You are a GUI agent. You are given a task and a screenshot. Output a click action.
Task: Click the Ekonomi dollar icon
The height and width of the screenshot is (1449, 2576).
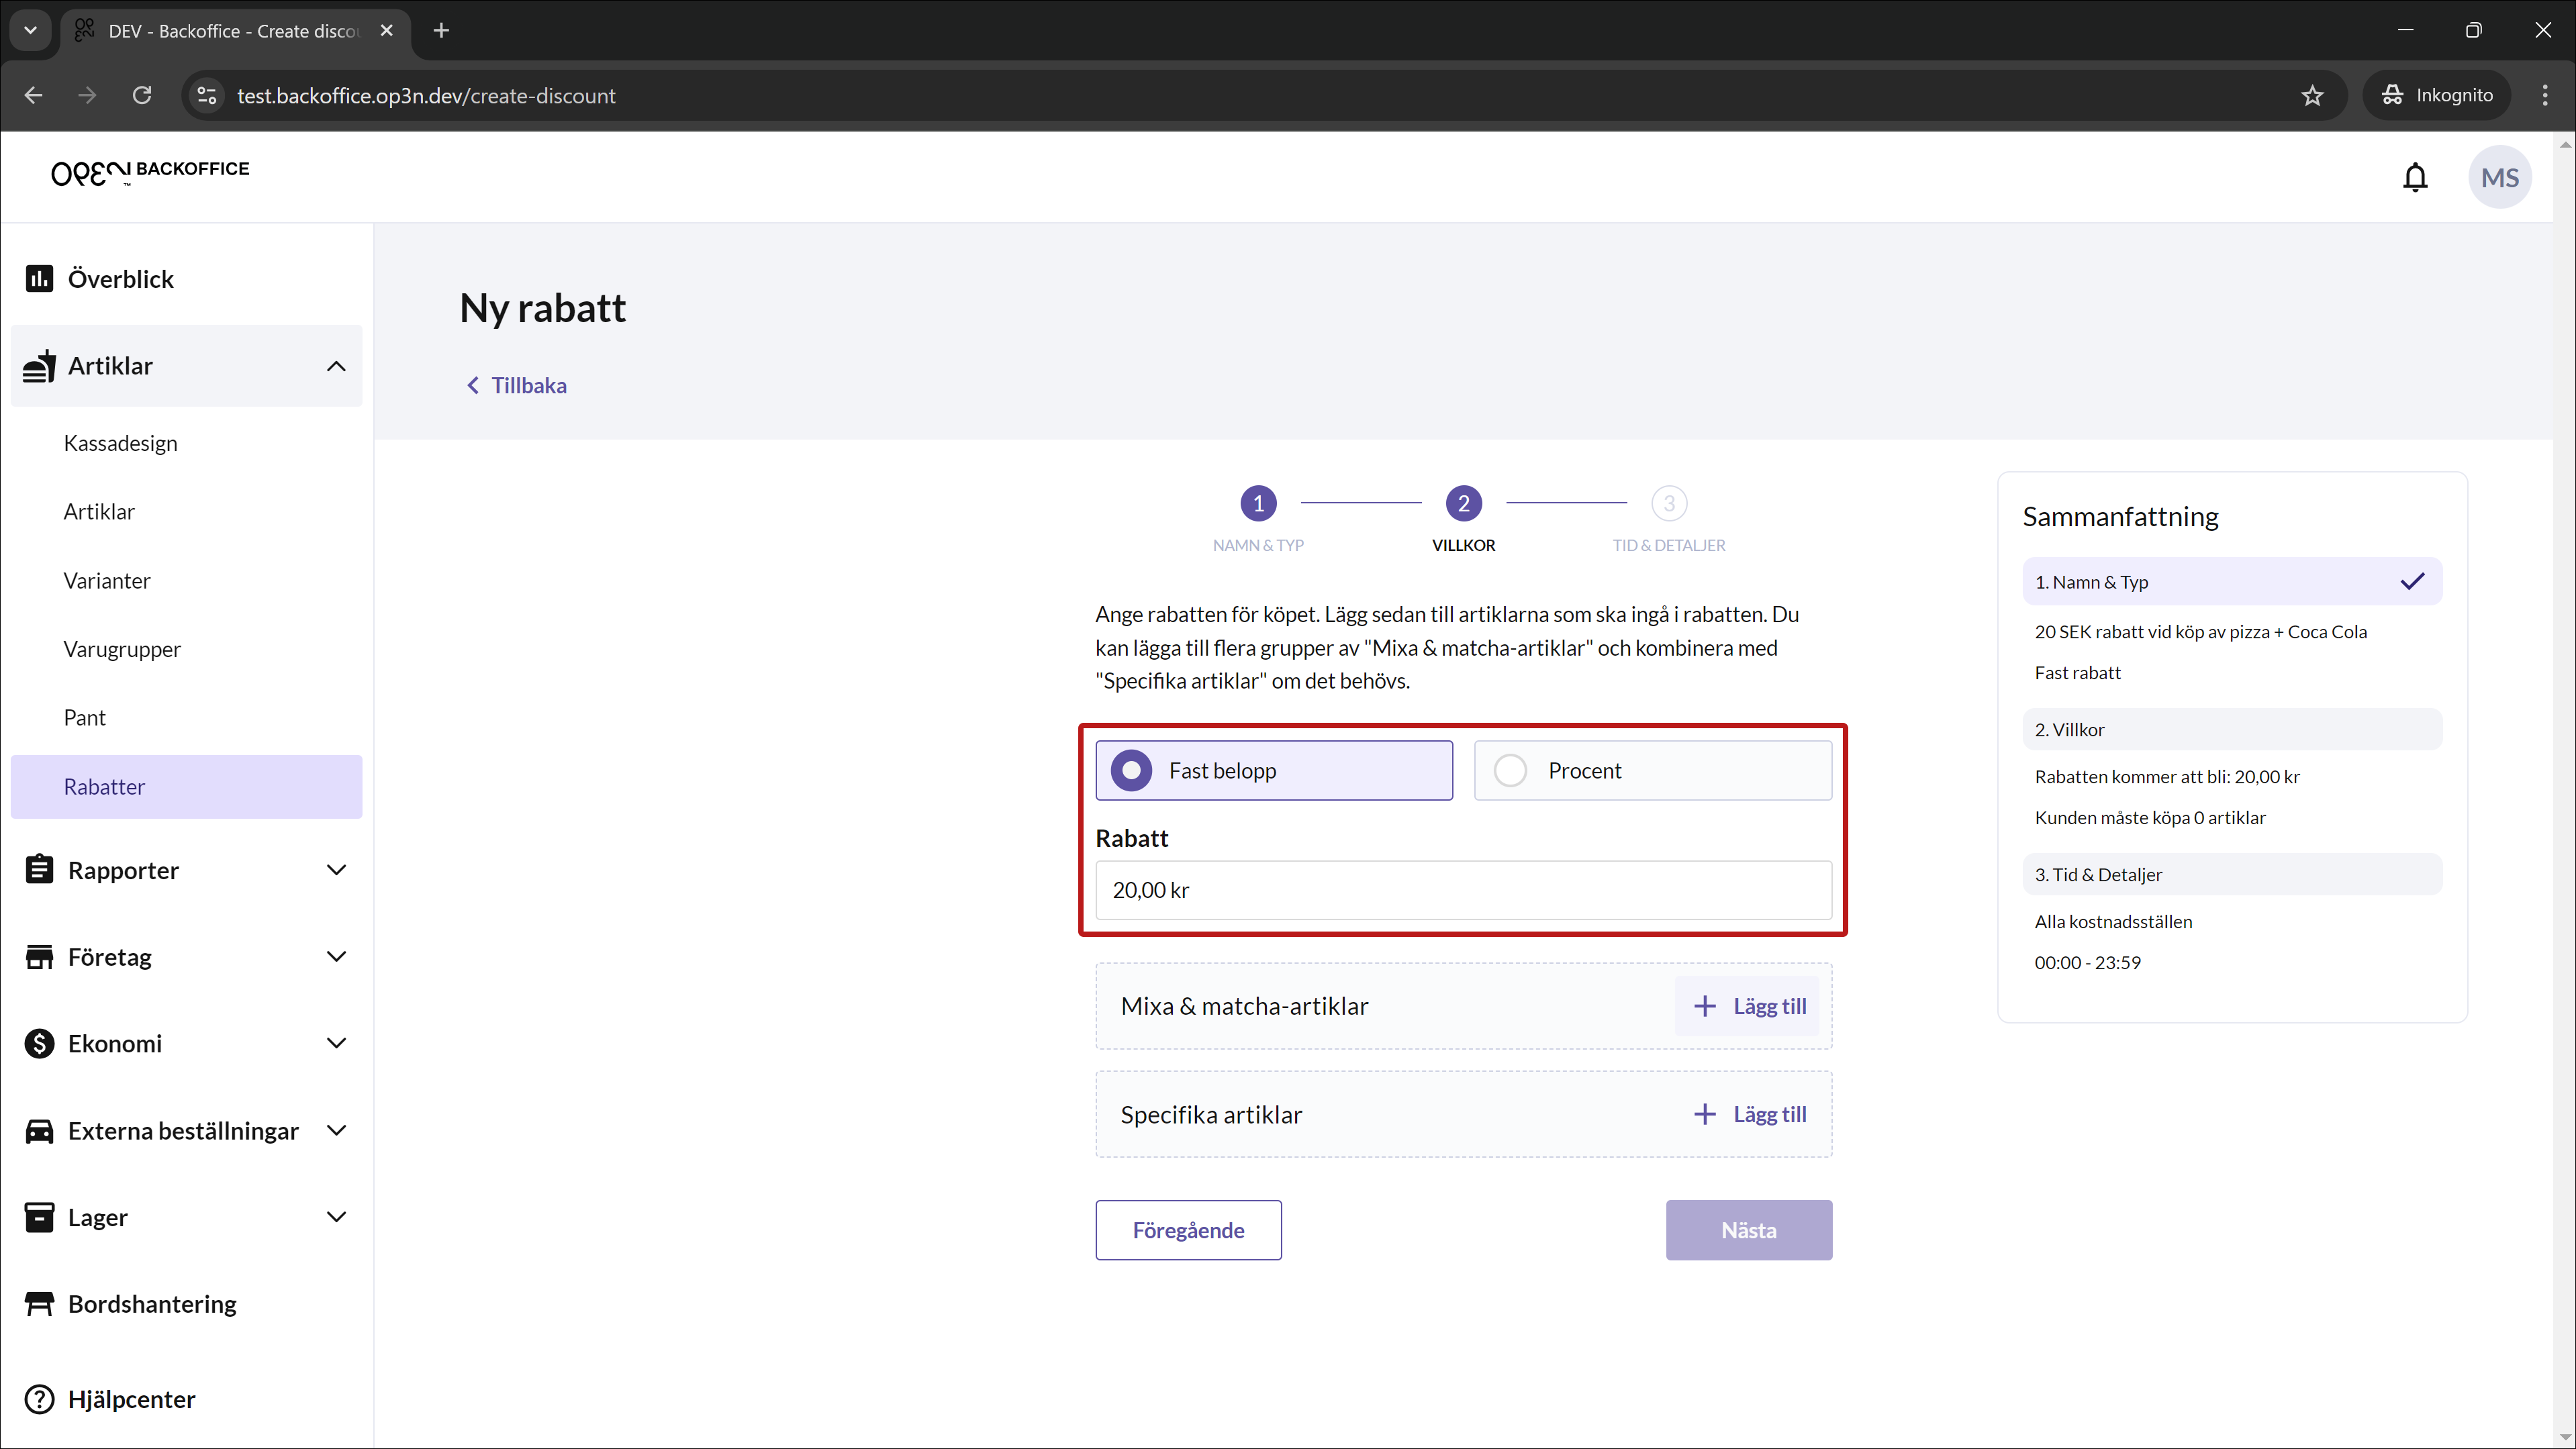[39, 1043]
